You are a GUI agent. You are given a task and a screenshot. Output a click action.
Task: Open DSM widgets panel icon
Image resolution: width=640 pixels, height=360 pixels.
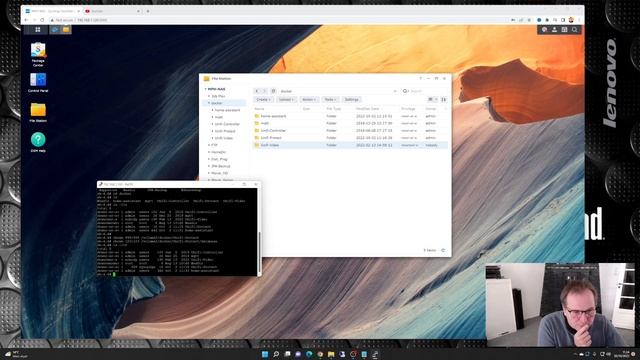pos(564,29)
